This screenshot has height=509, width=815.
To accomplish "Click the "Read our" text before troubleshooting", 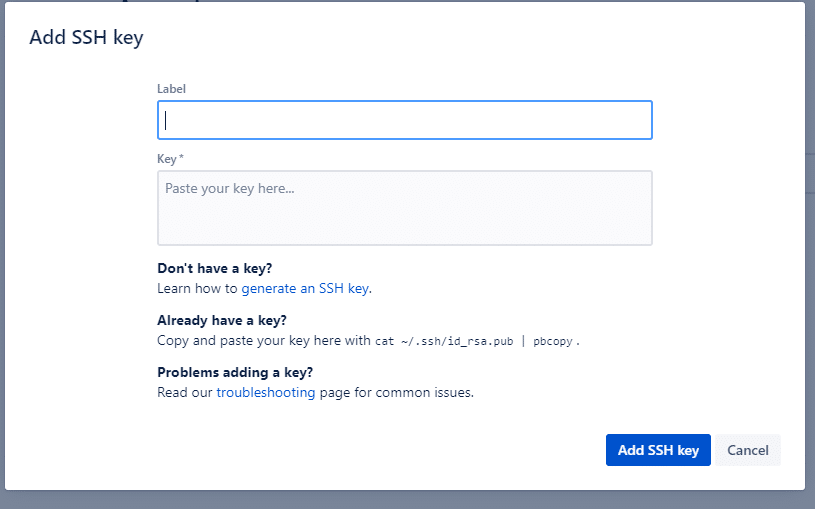I will pyautogui.click(x=185, y=393).
